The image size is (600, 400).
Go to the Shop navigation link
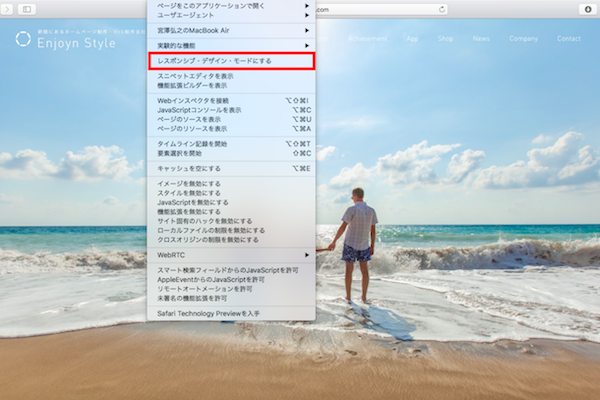445,38
